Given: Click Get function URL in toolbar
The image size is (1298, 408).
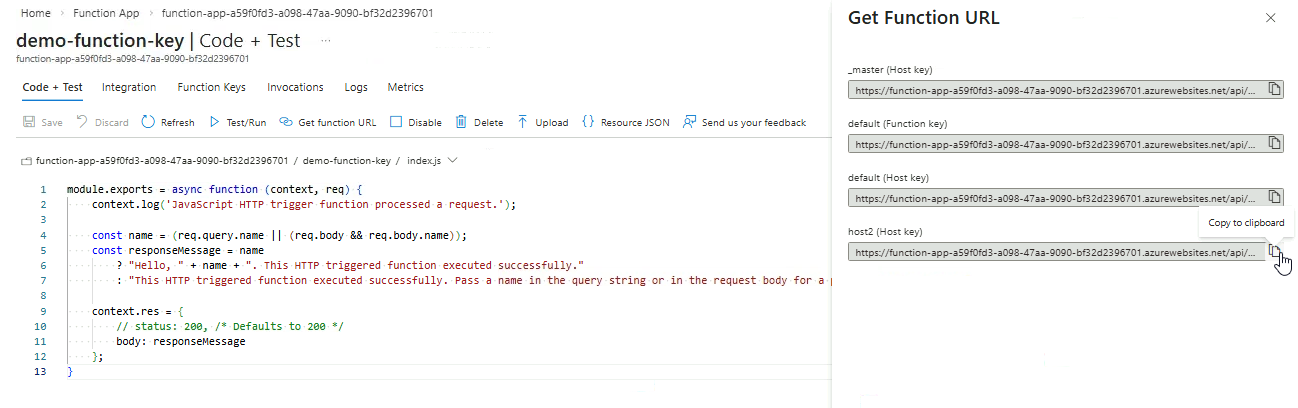Looking at the screenshot, I should [328, 122].
